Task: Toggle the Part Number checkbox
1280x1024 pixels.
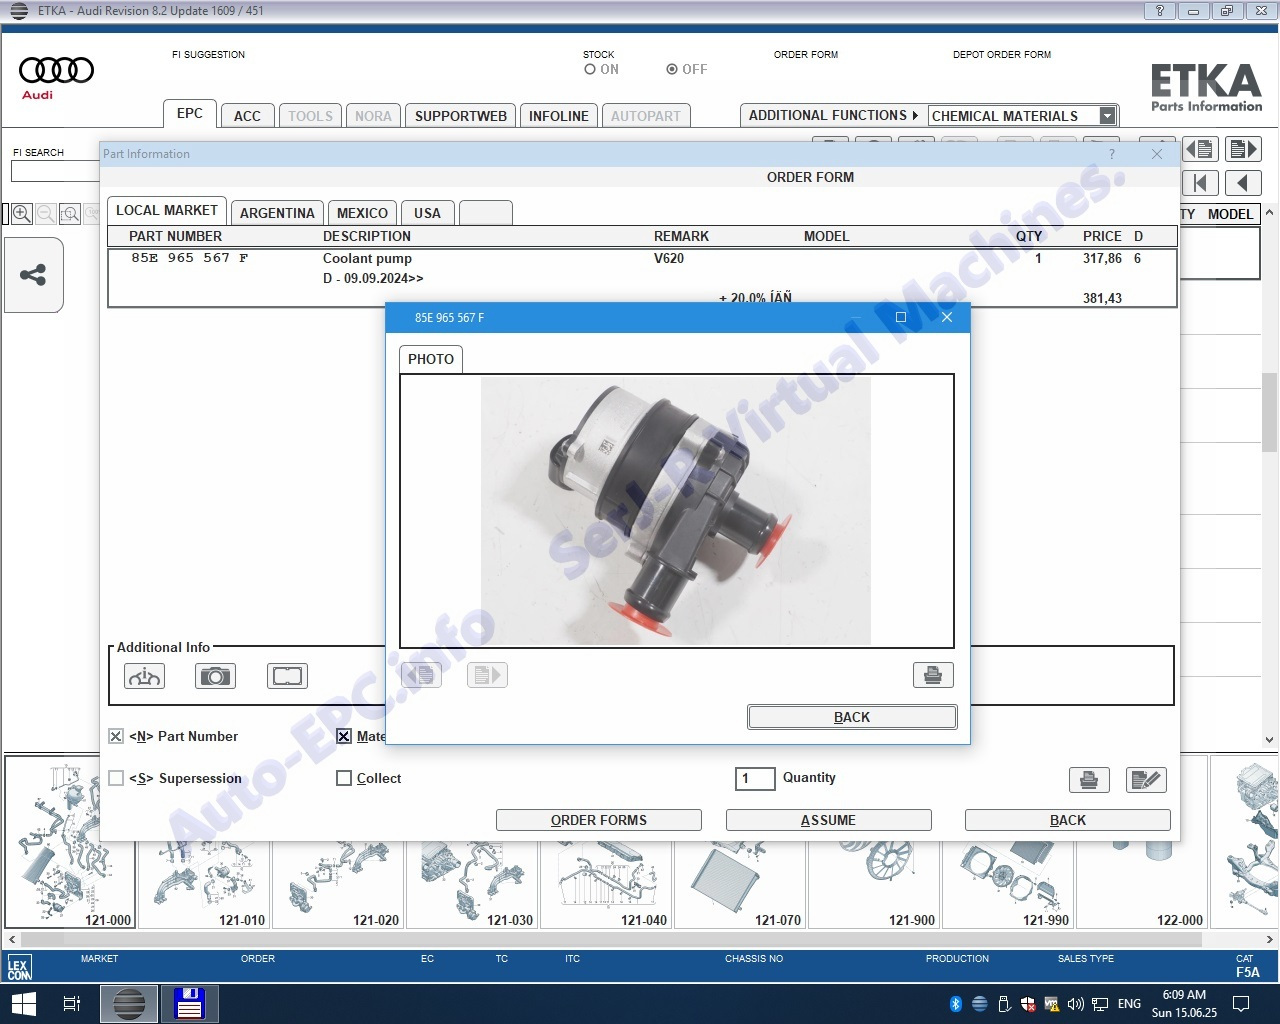Action: point(116,737)
